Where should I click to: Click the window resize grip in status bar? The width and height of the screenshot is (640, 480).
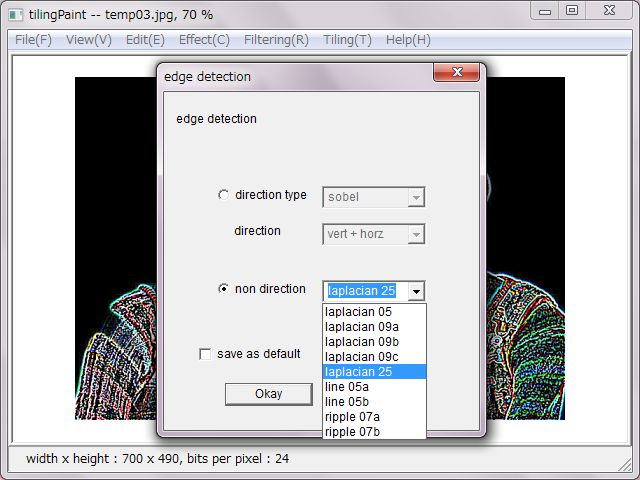(x=624, y=464)
